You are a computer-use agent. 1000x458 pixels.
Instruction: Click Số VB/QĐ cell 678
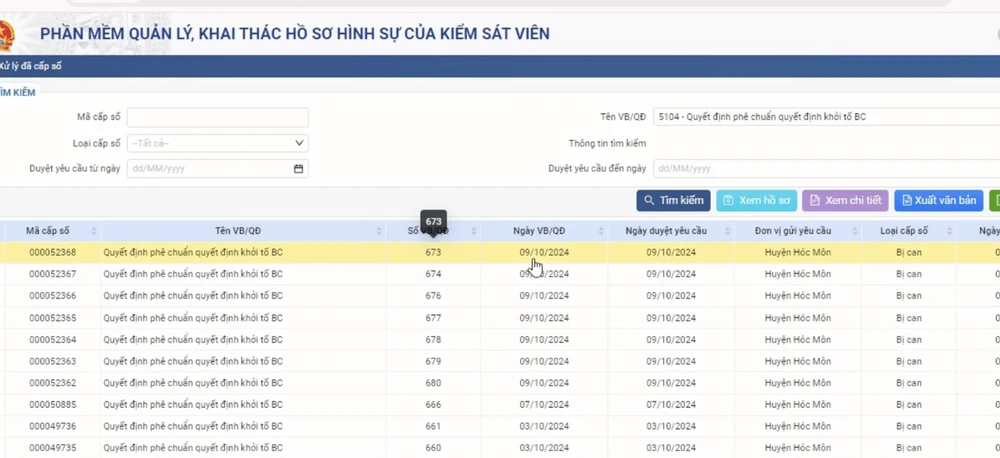tap(433, 339)
